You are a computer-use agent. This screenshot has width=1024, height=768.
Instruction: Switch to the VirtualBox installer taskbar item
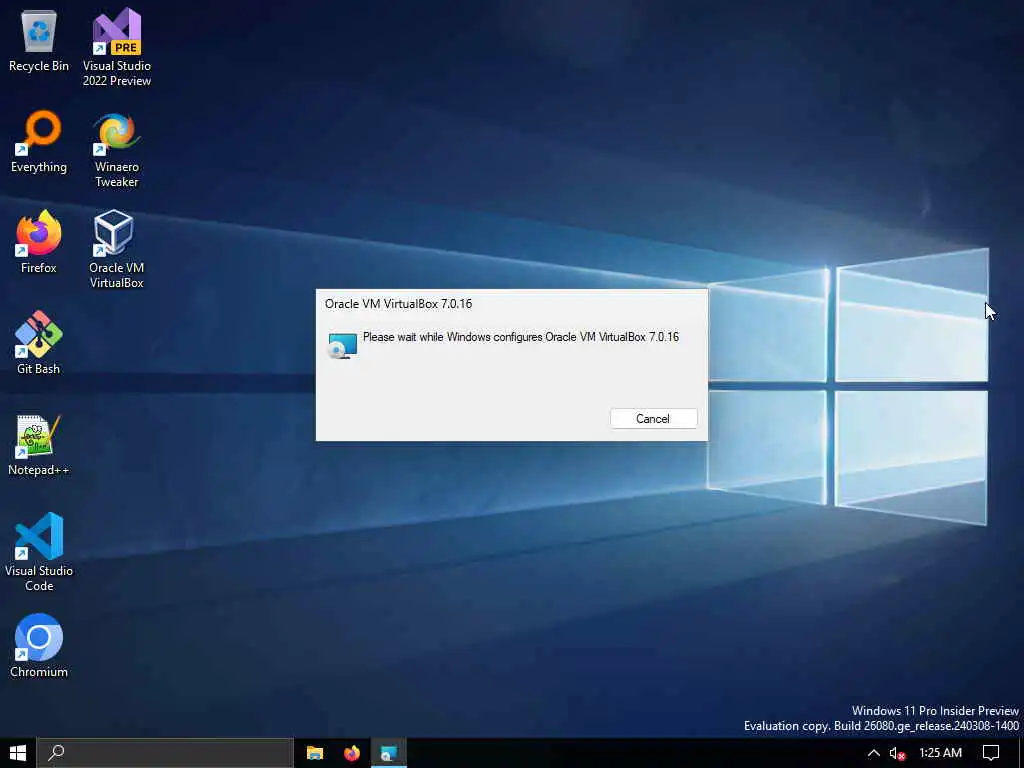[389, 753]
